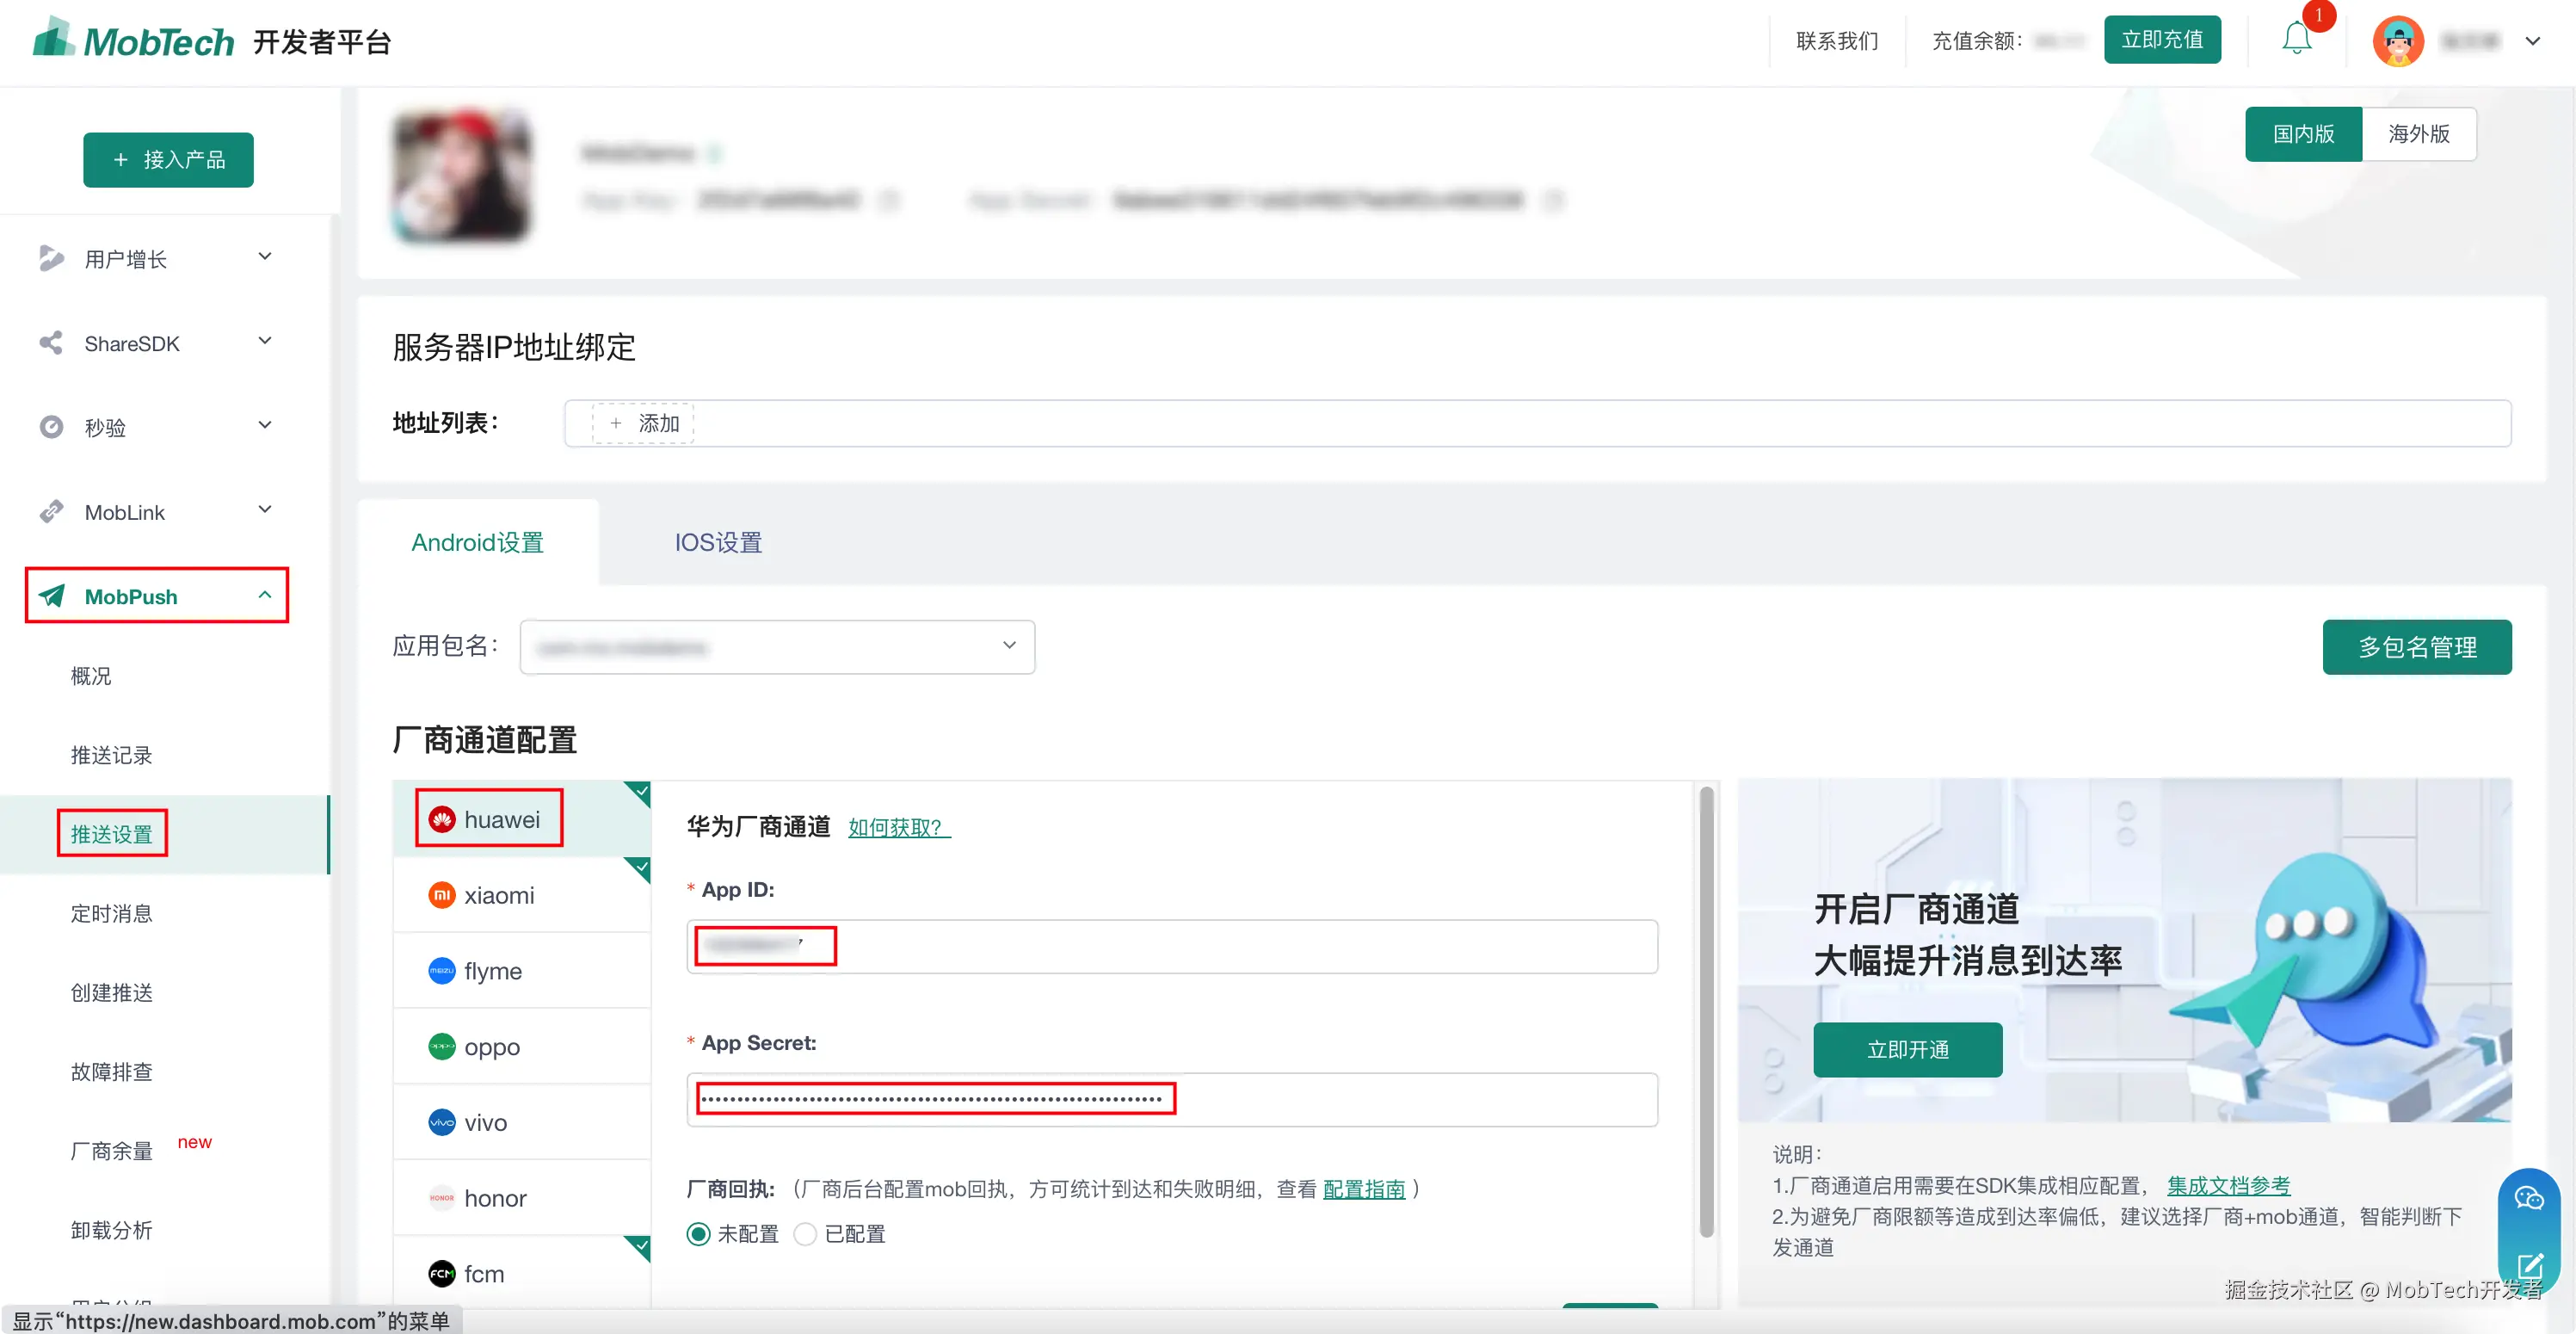2576x1334 pixels.
Task: Select the vivo vendor logo icon
Action: point(441,1122)
